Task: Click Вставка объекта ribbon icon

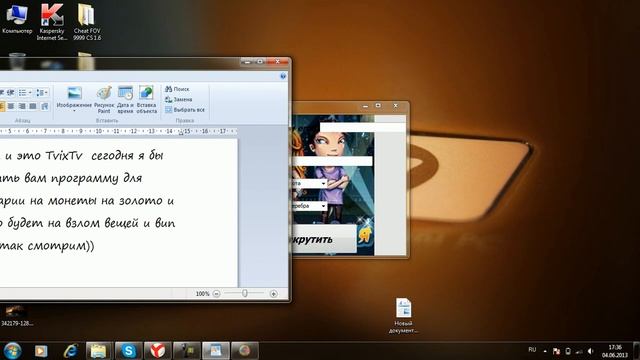Action: 146,99
